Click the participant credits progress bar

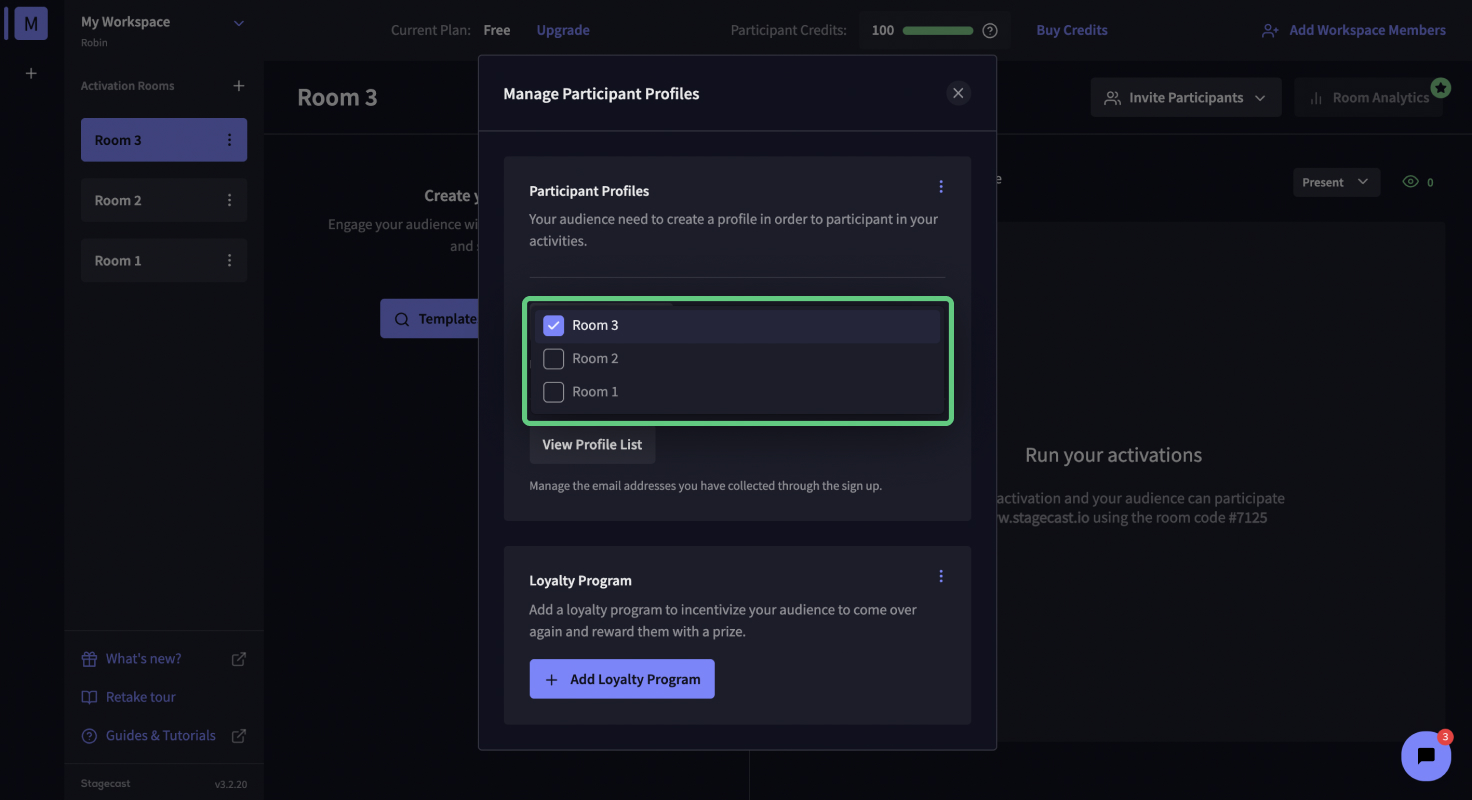click(x=937, y=30)
